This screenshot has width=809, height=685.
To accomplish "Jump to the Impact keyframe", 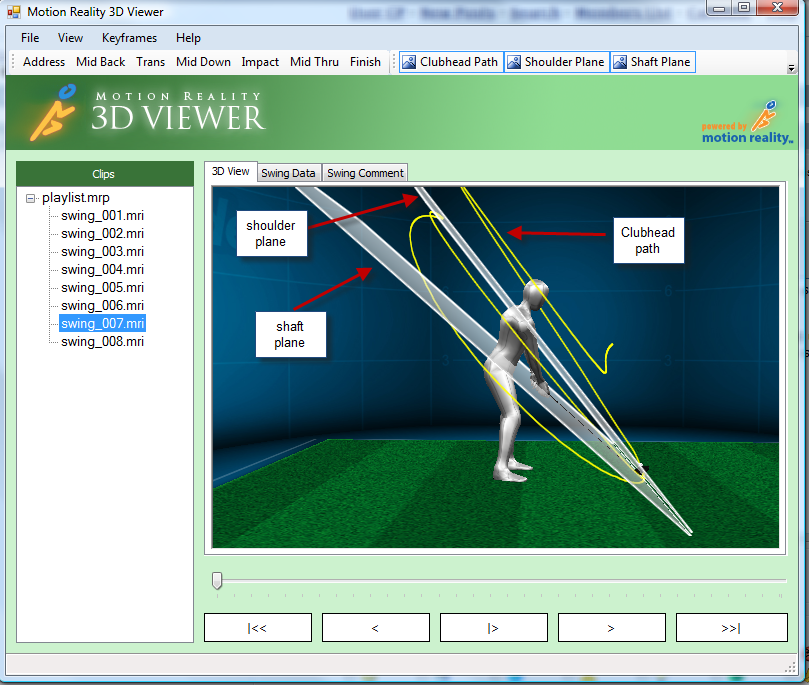I will (260, 62).
